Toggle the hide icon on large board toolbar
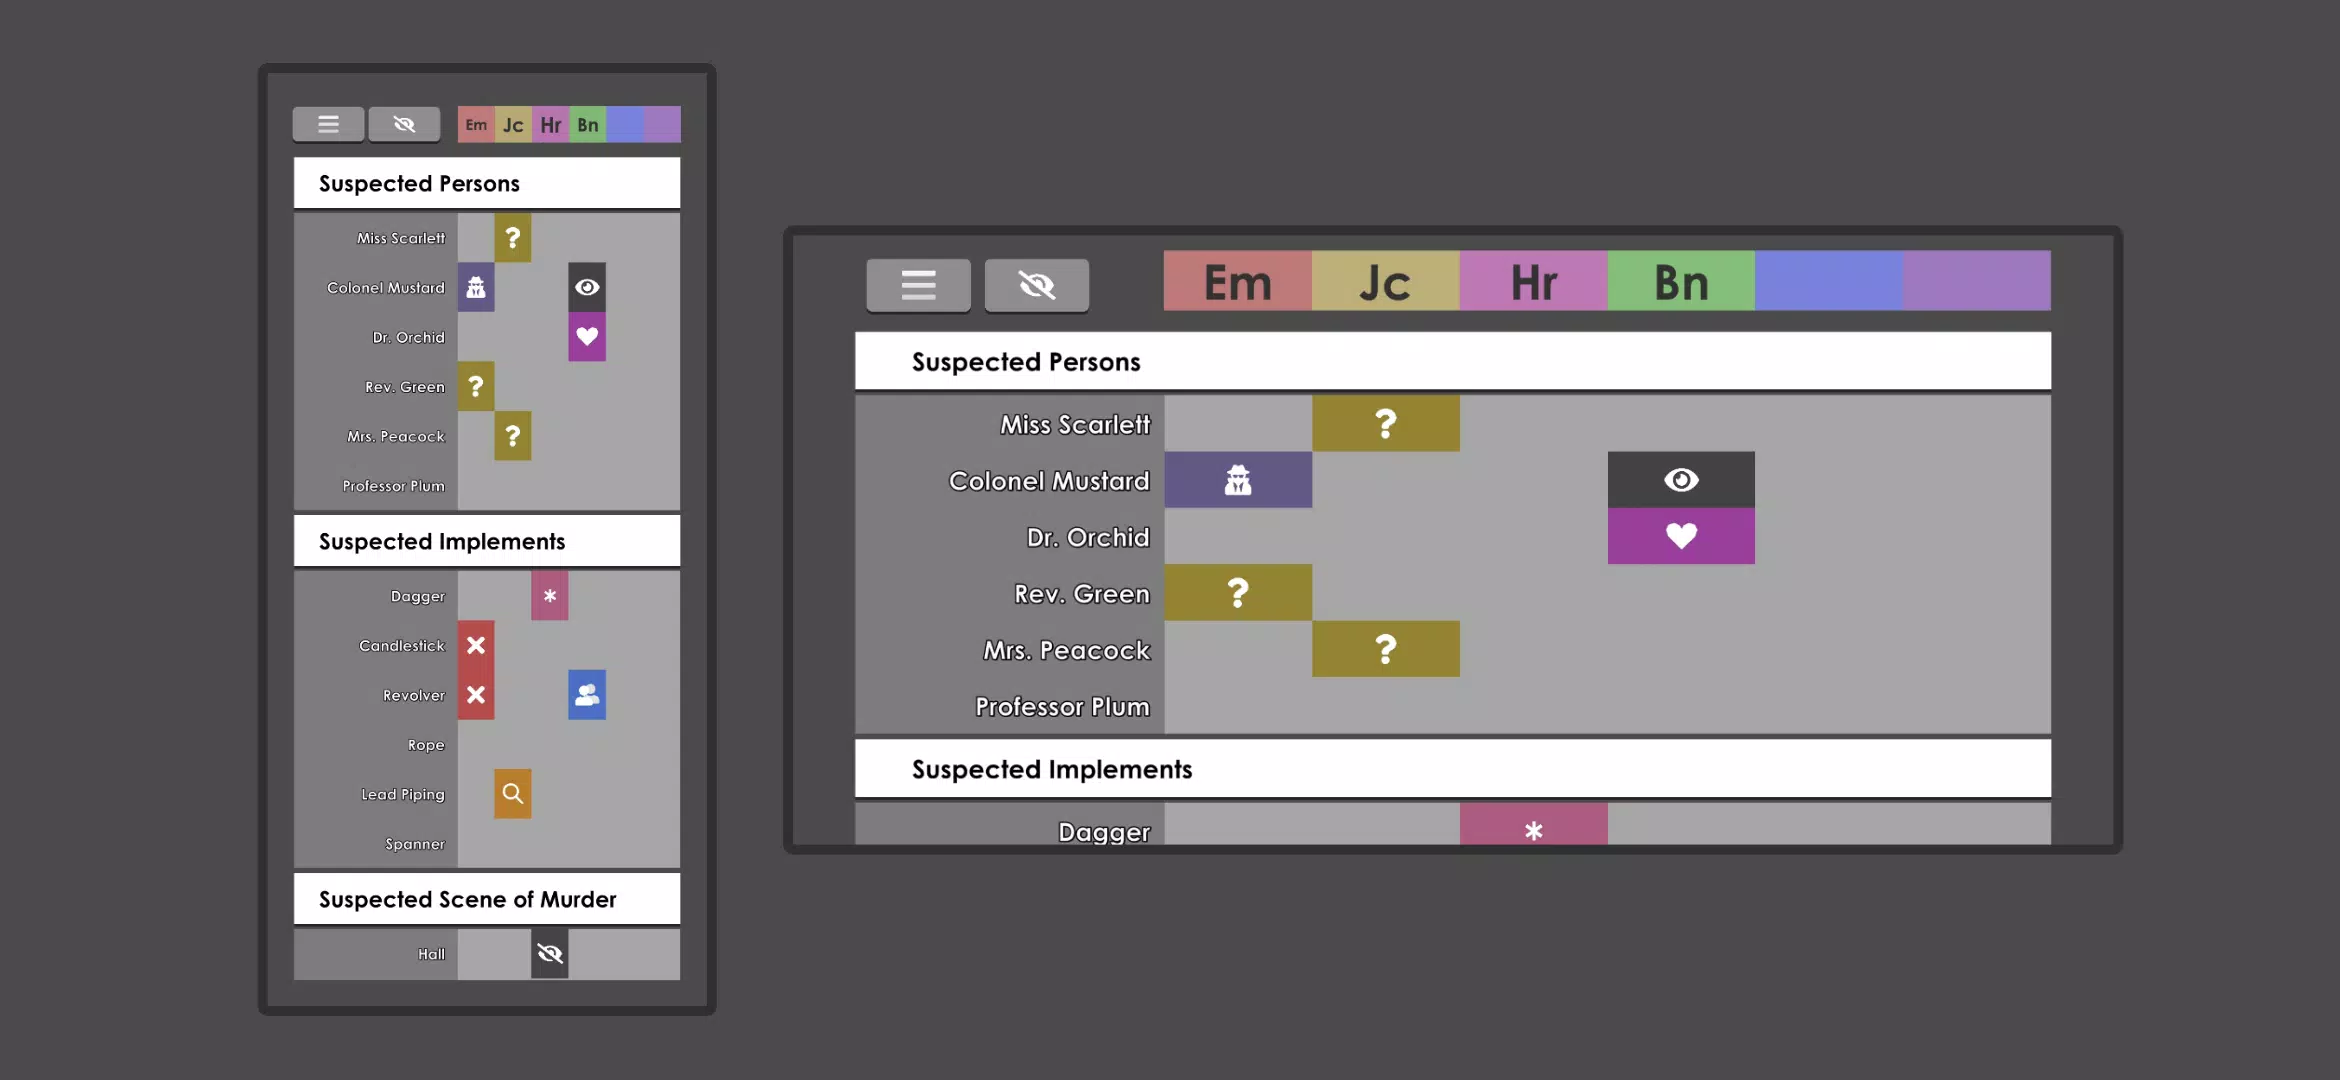Screen dimensions: 2340x1080 (x=1036, y=283)
